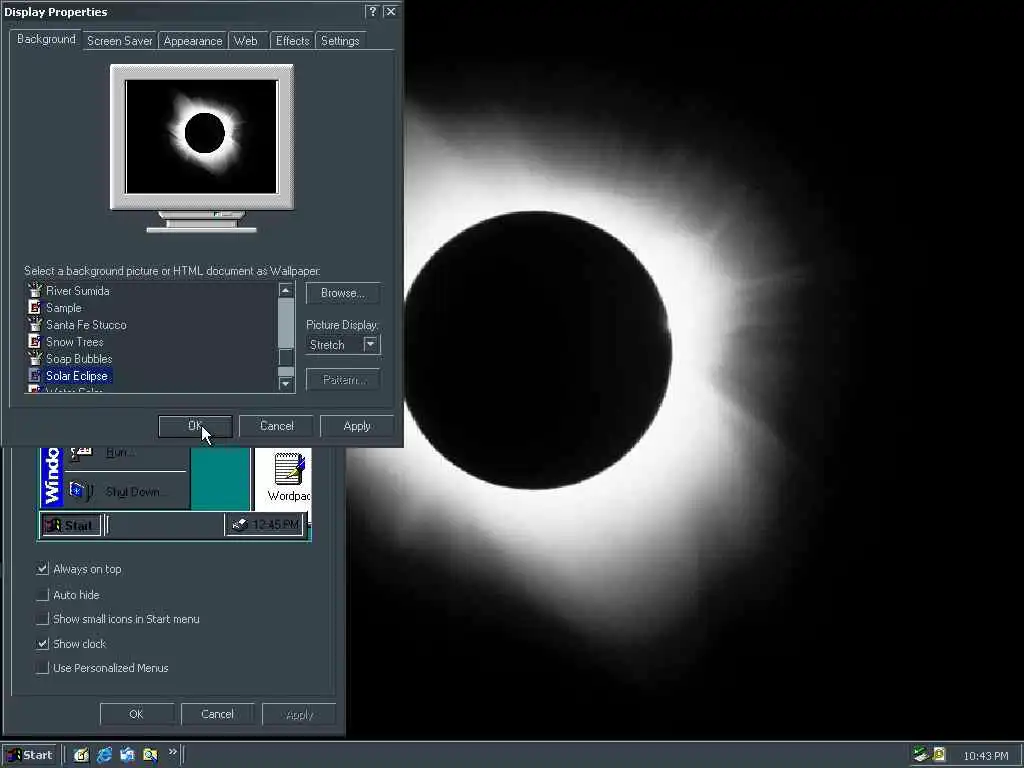
Task: Click the wallpaper list scrollbar thumb
Action: pos(285,357)
